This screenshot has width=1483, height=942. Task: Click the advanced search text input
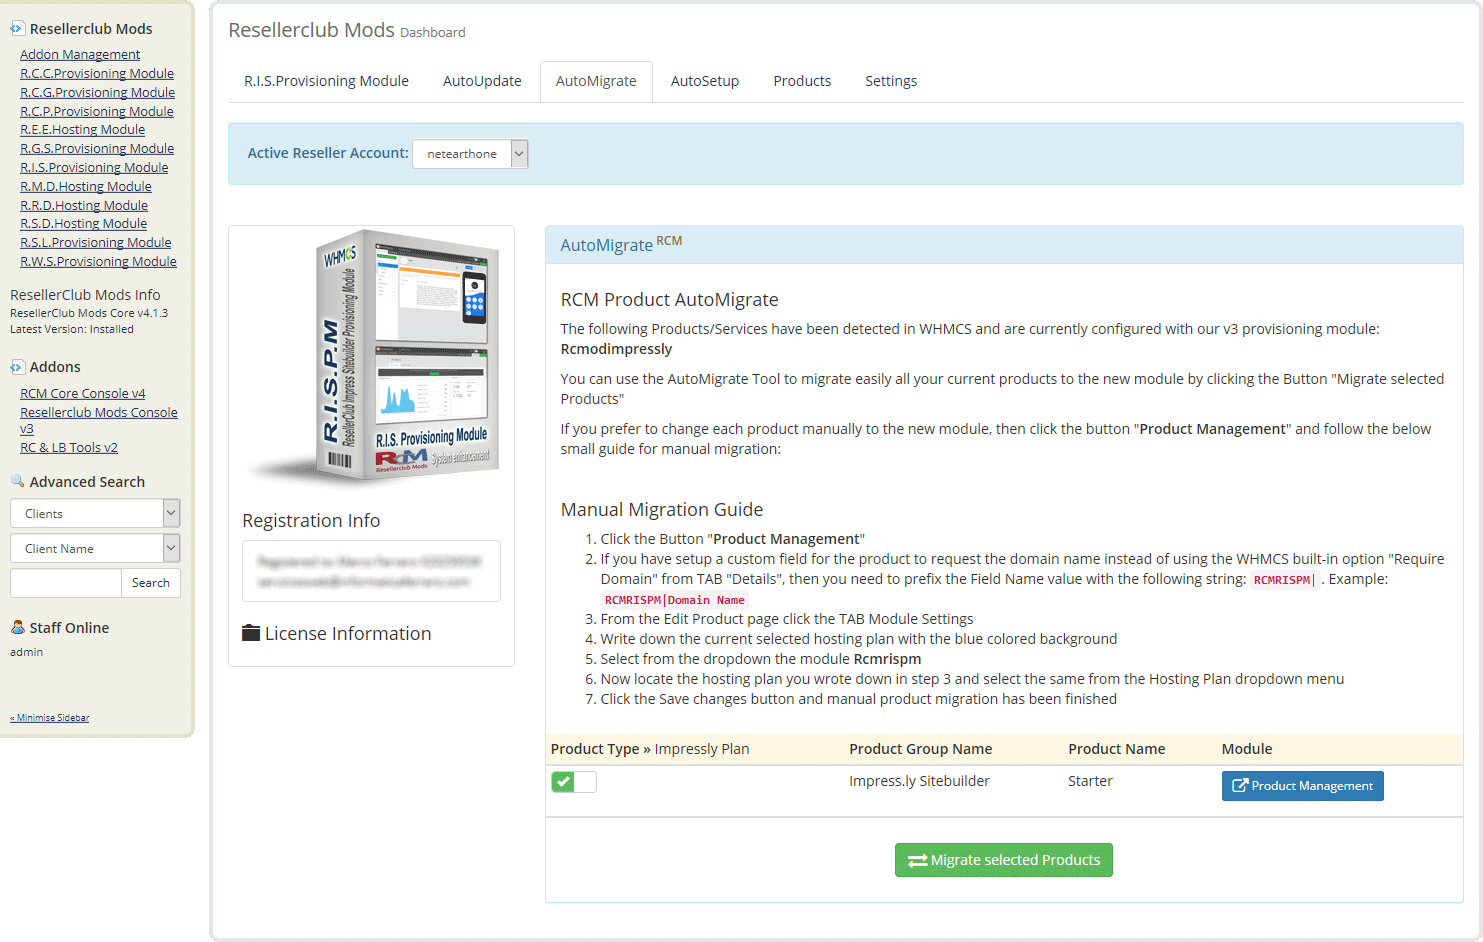coord(66,583)
